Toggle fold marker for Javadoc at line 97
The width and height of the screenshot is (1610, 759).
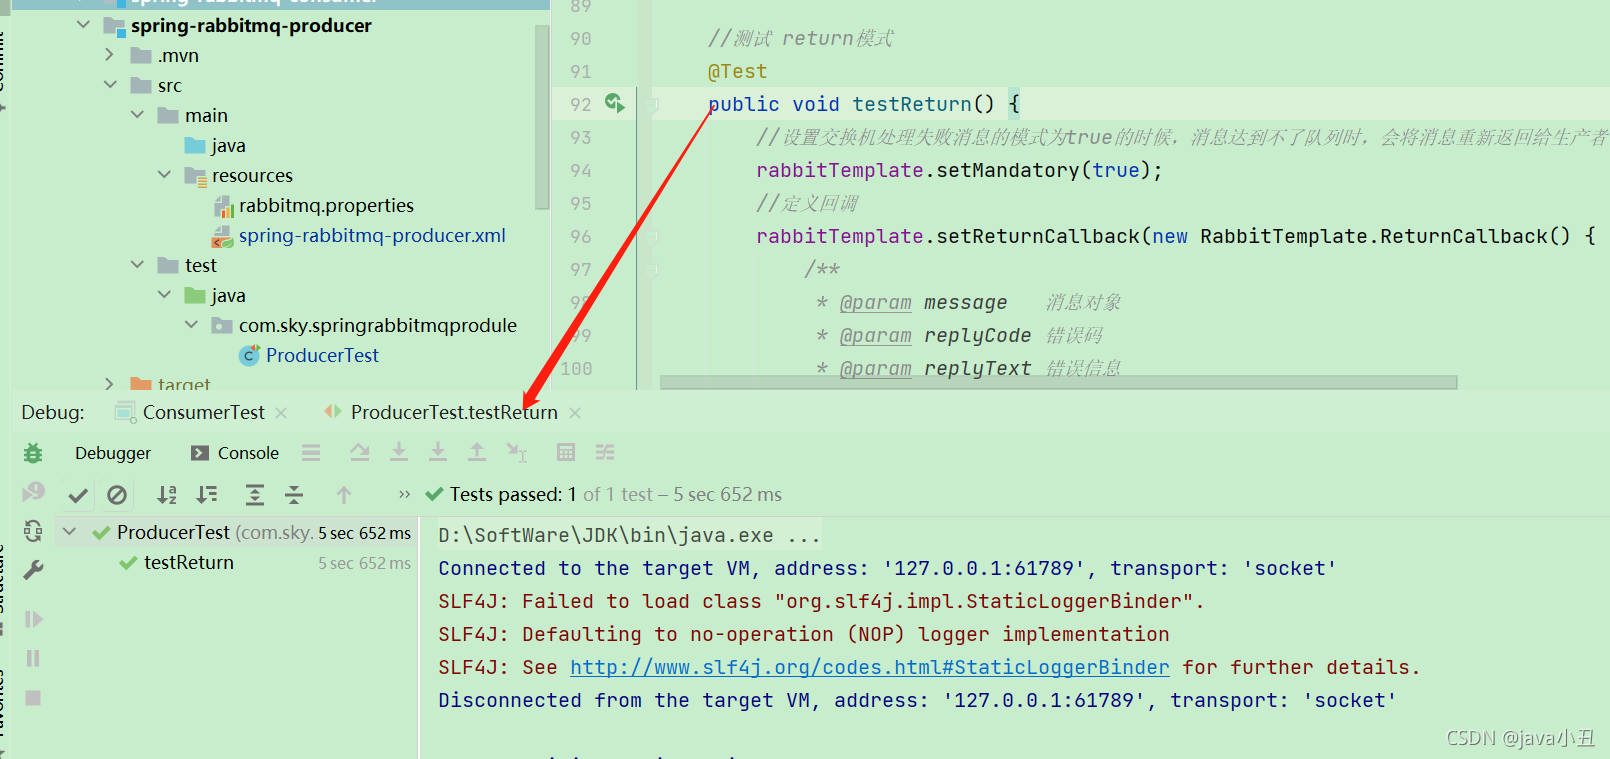pyautogui.click(x=655, y=269)
